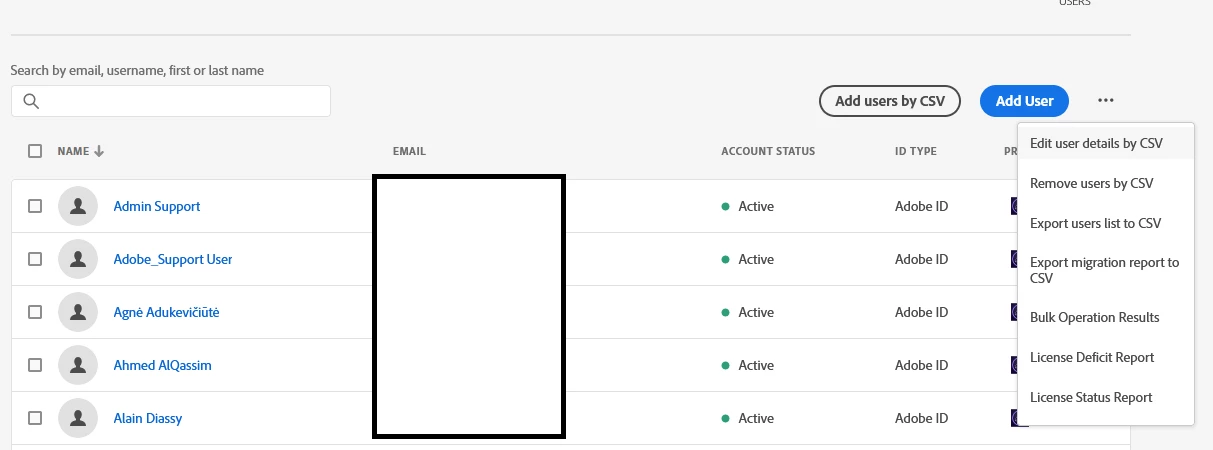Open Ahmed AlQassim profile link

[163, 365]
